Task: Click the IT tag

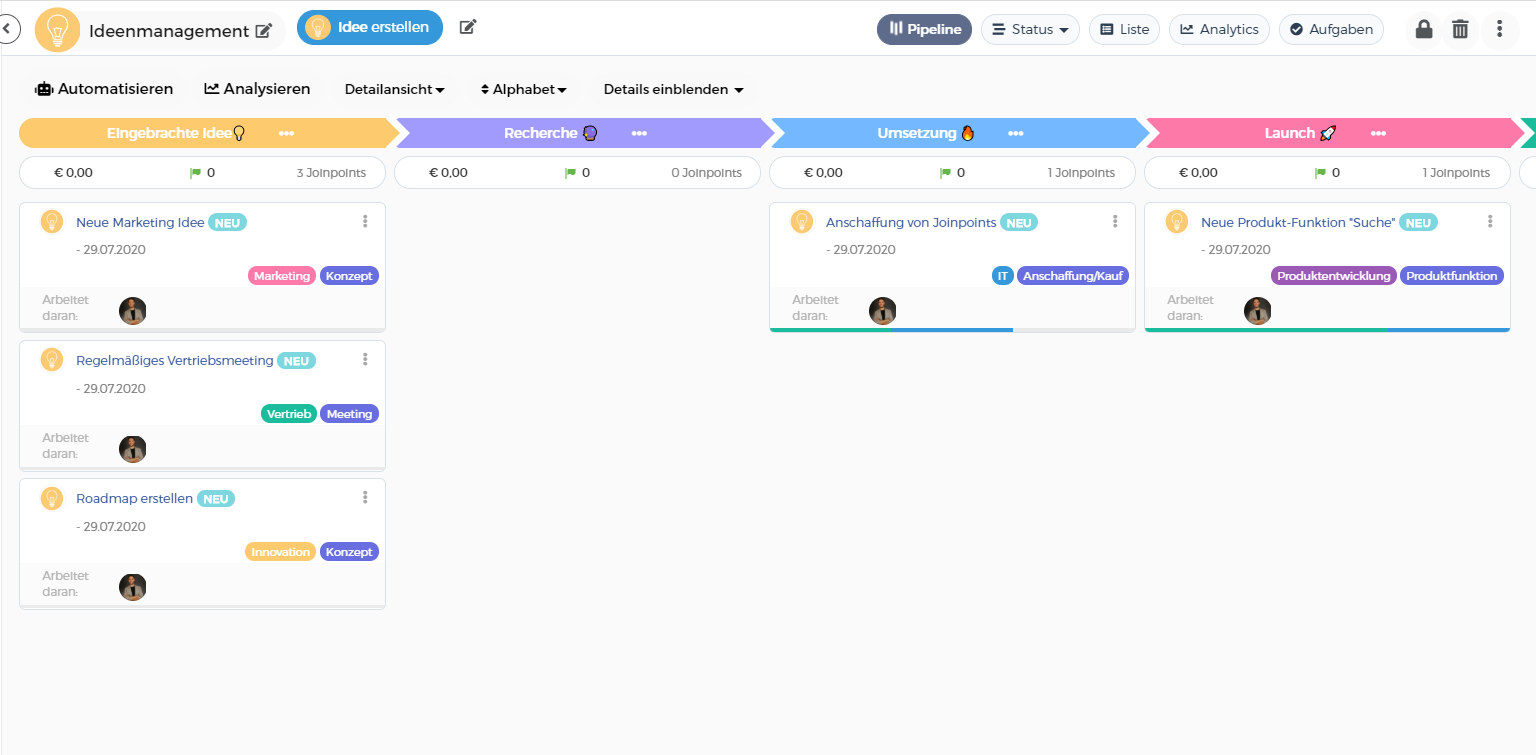Action: 1003,276
